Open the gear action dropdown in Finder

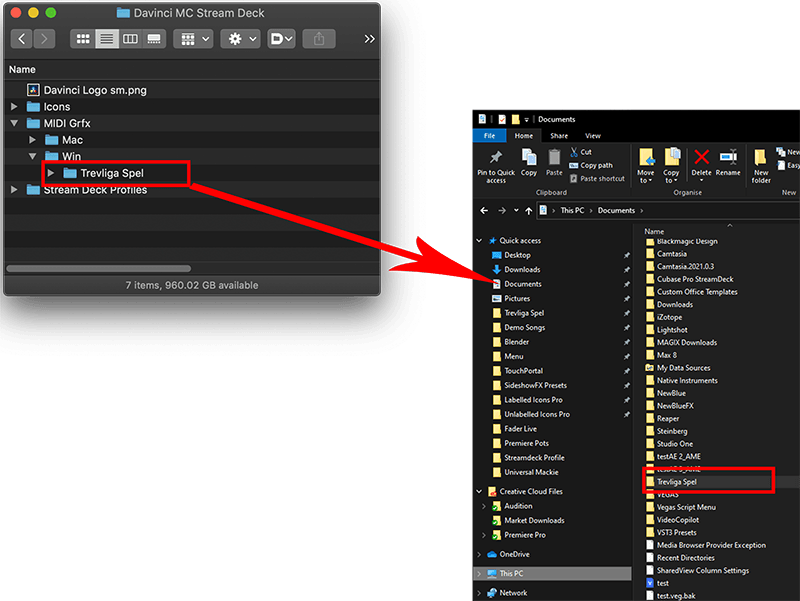point(241,39)
